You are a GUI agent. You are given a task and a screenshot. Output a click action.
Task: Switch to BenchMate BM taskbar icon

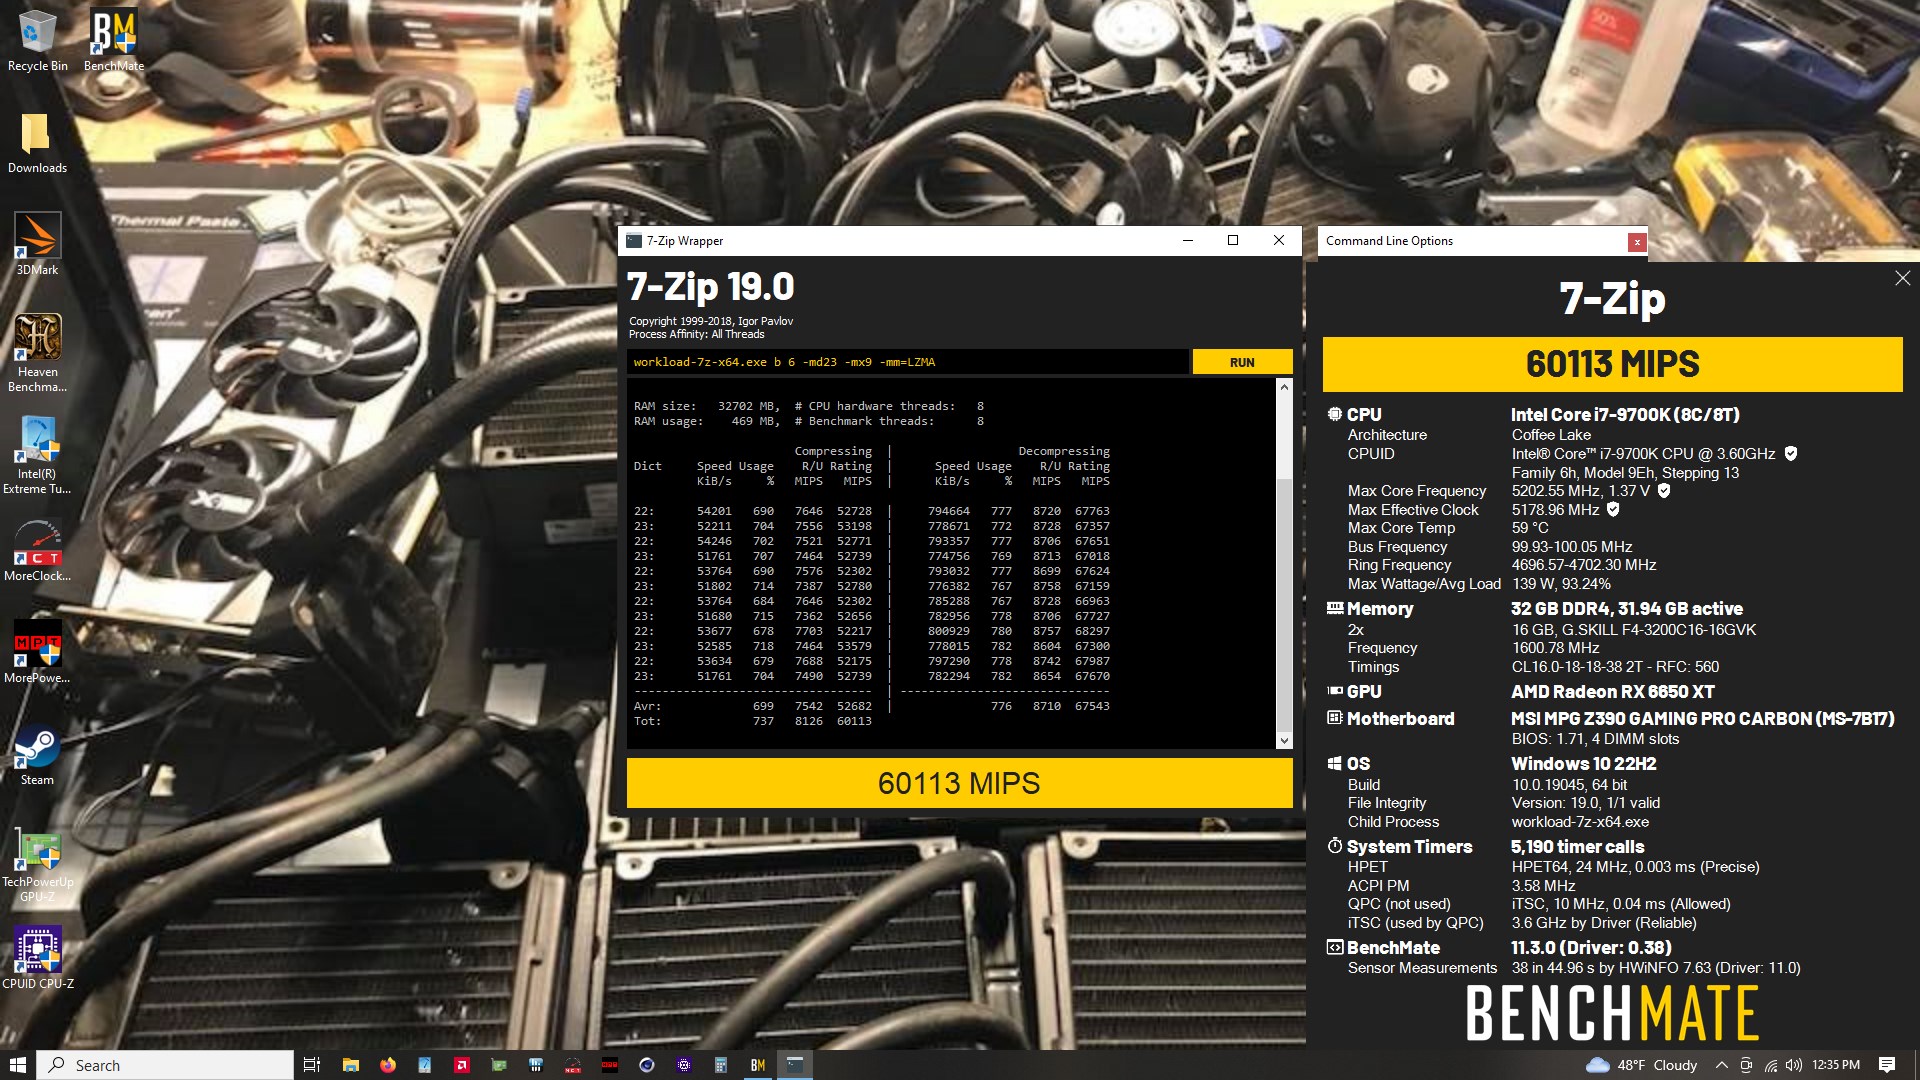(x=758, y=1065)
